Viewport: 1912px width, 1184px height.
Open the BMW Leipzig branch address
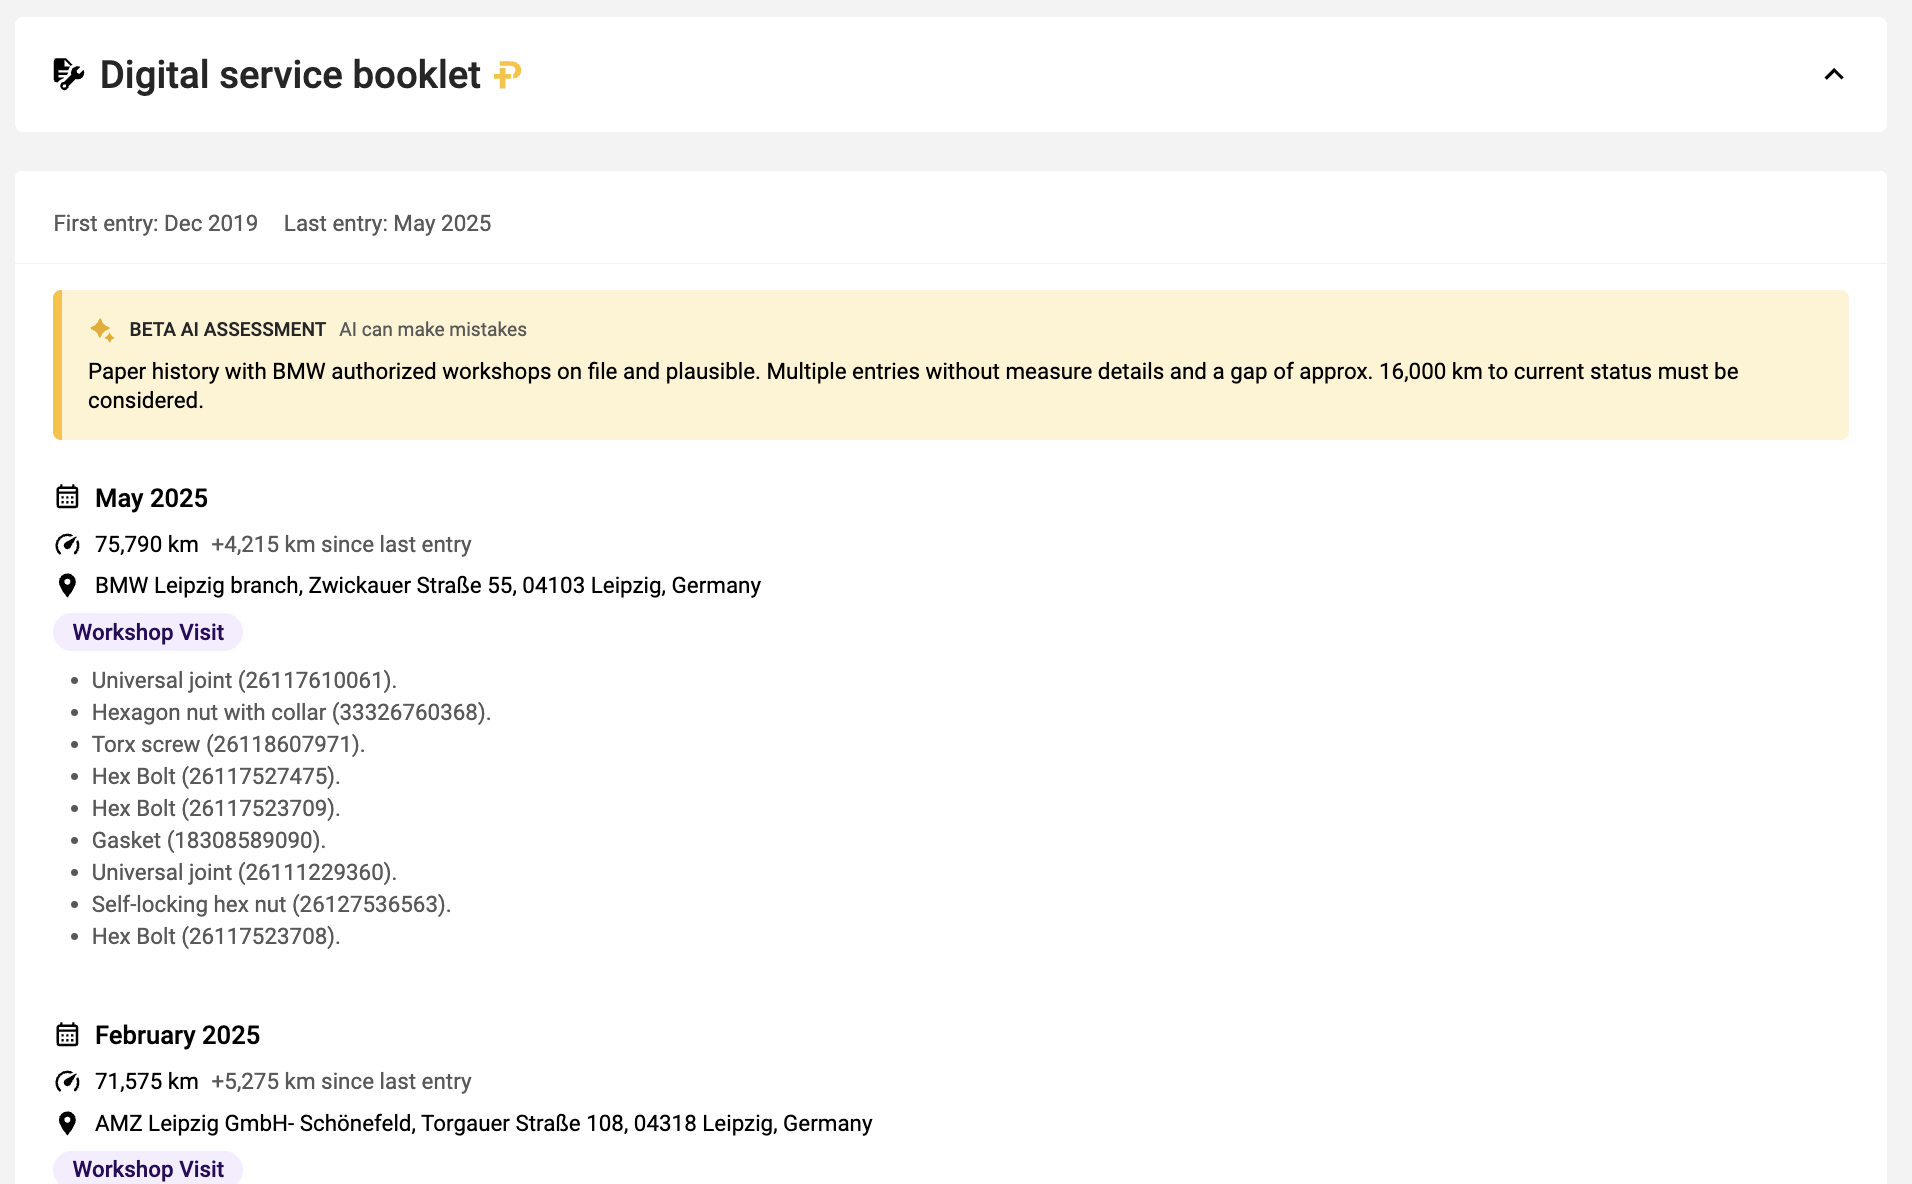pos(428,585)
